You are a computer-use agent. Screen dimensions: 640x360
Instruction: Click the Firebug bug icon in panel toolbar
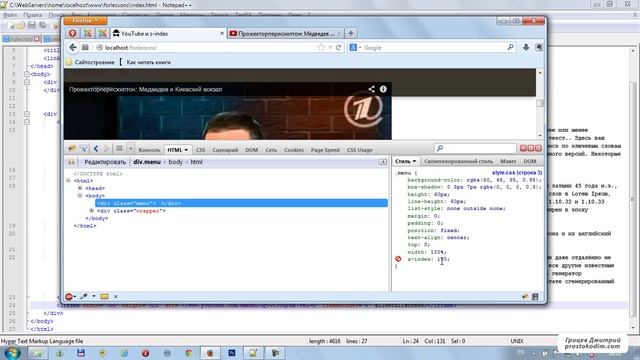72,149
